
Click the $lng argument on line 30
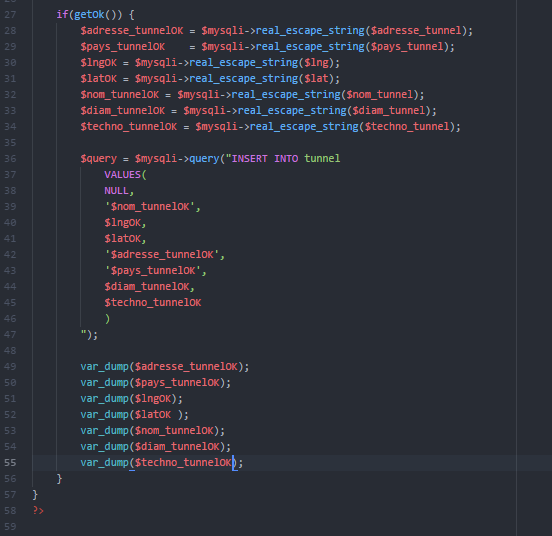pos(316,63)
